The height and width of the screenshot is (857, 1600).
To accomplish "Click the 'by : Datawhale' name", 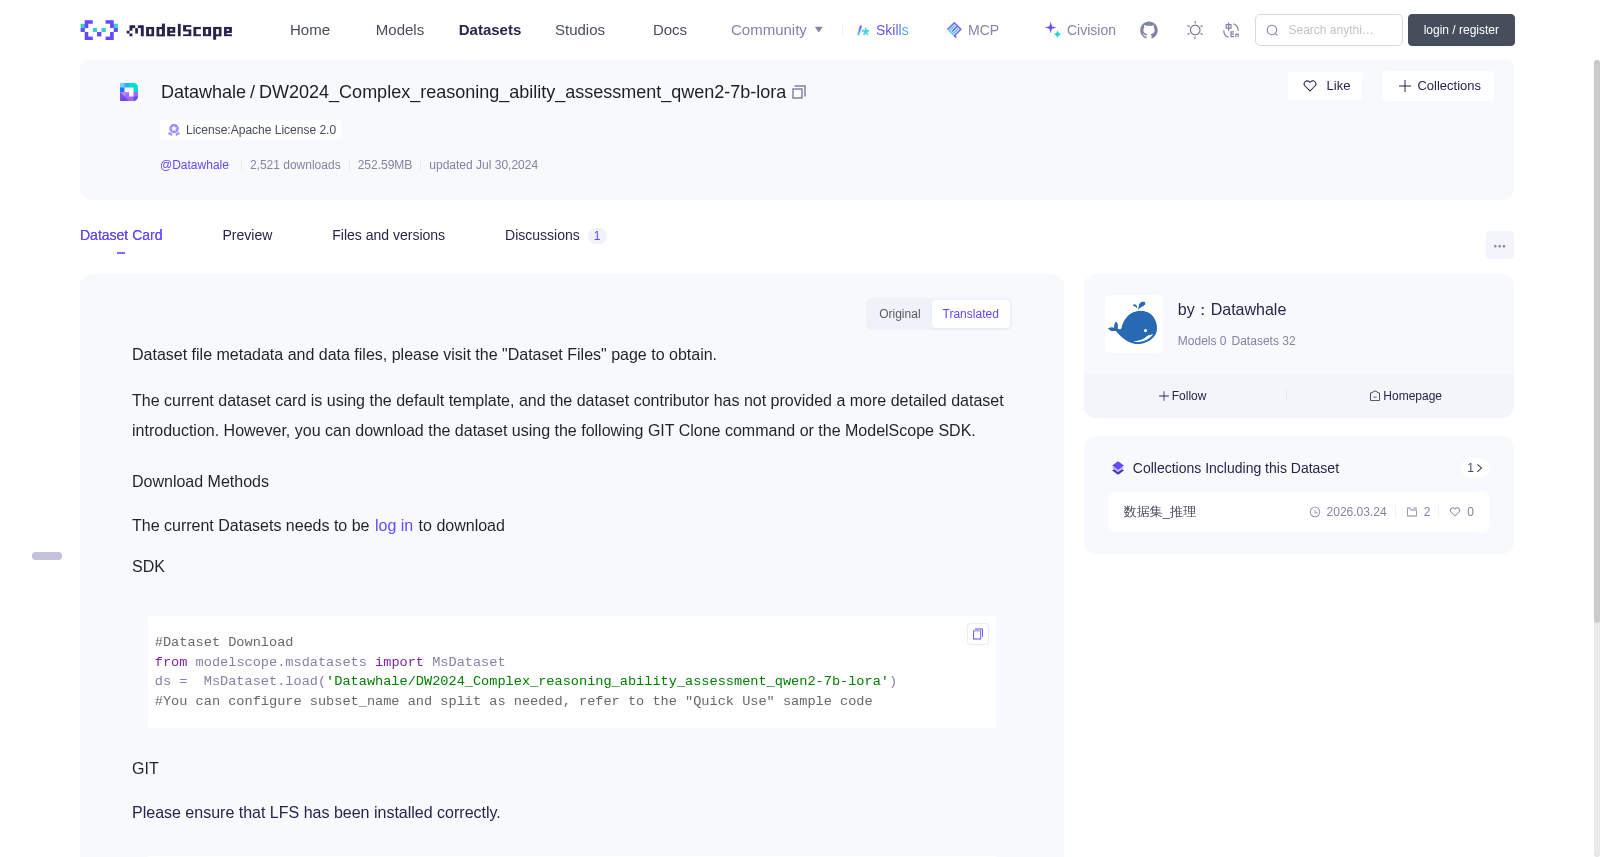I will coord(1232,310).
